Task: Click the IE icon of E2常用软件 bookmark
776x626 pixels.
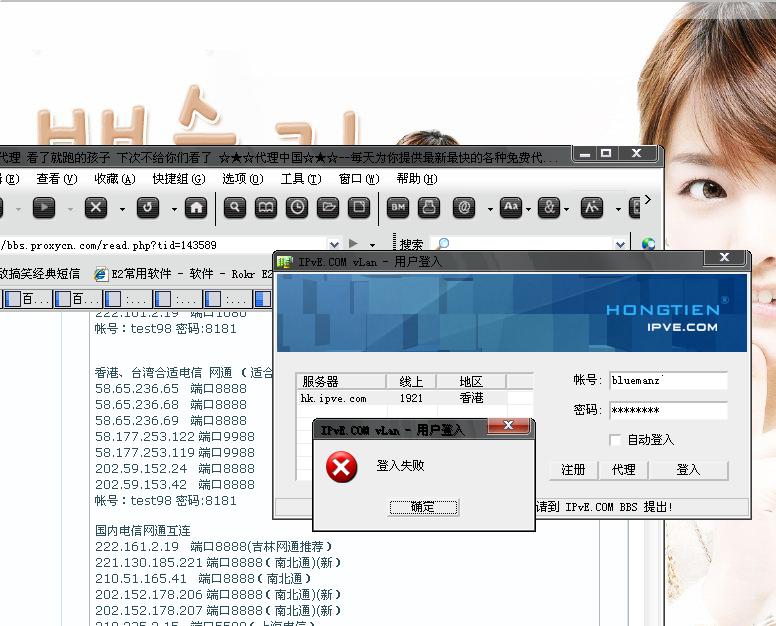Action: (x=101, y=274)
